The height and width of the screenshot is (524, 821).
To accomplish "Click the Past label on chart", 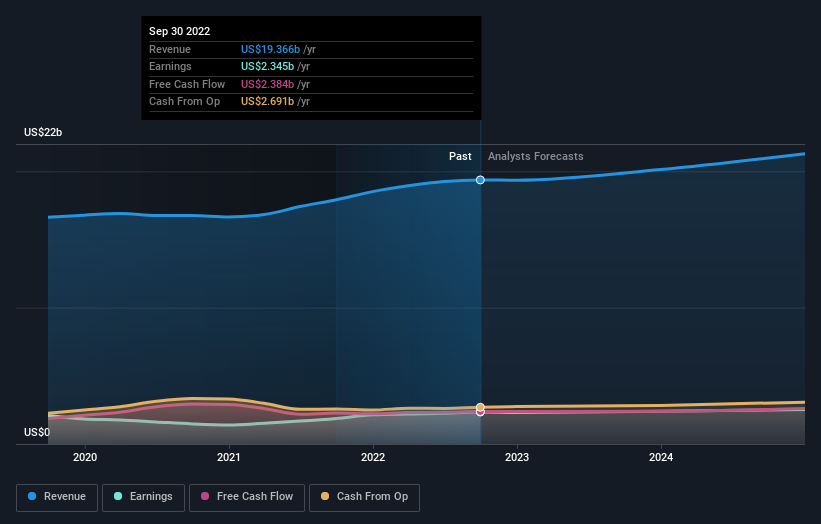I will coord(460,156).
